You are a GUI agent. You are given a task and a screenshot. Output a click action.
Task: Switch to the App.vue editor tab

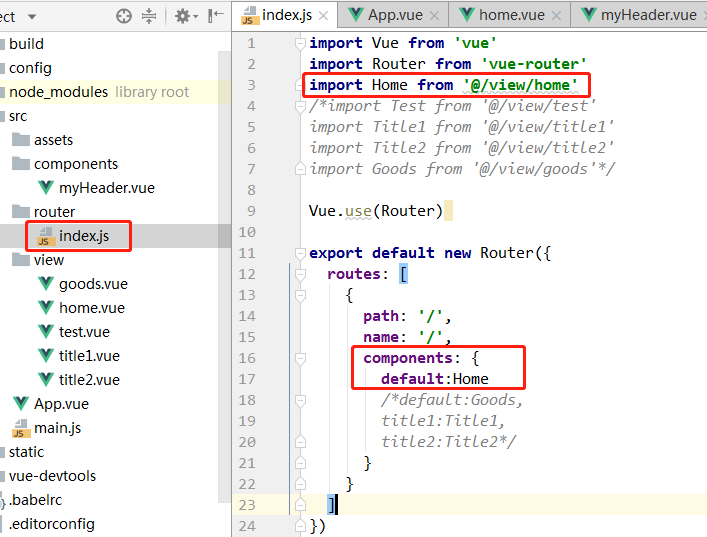tap(395, 15)
